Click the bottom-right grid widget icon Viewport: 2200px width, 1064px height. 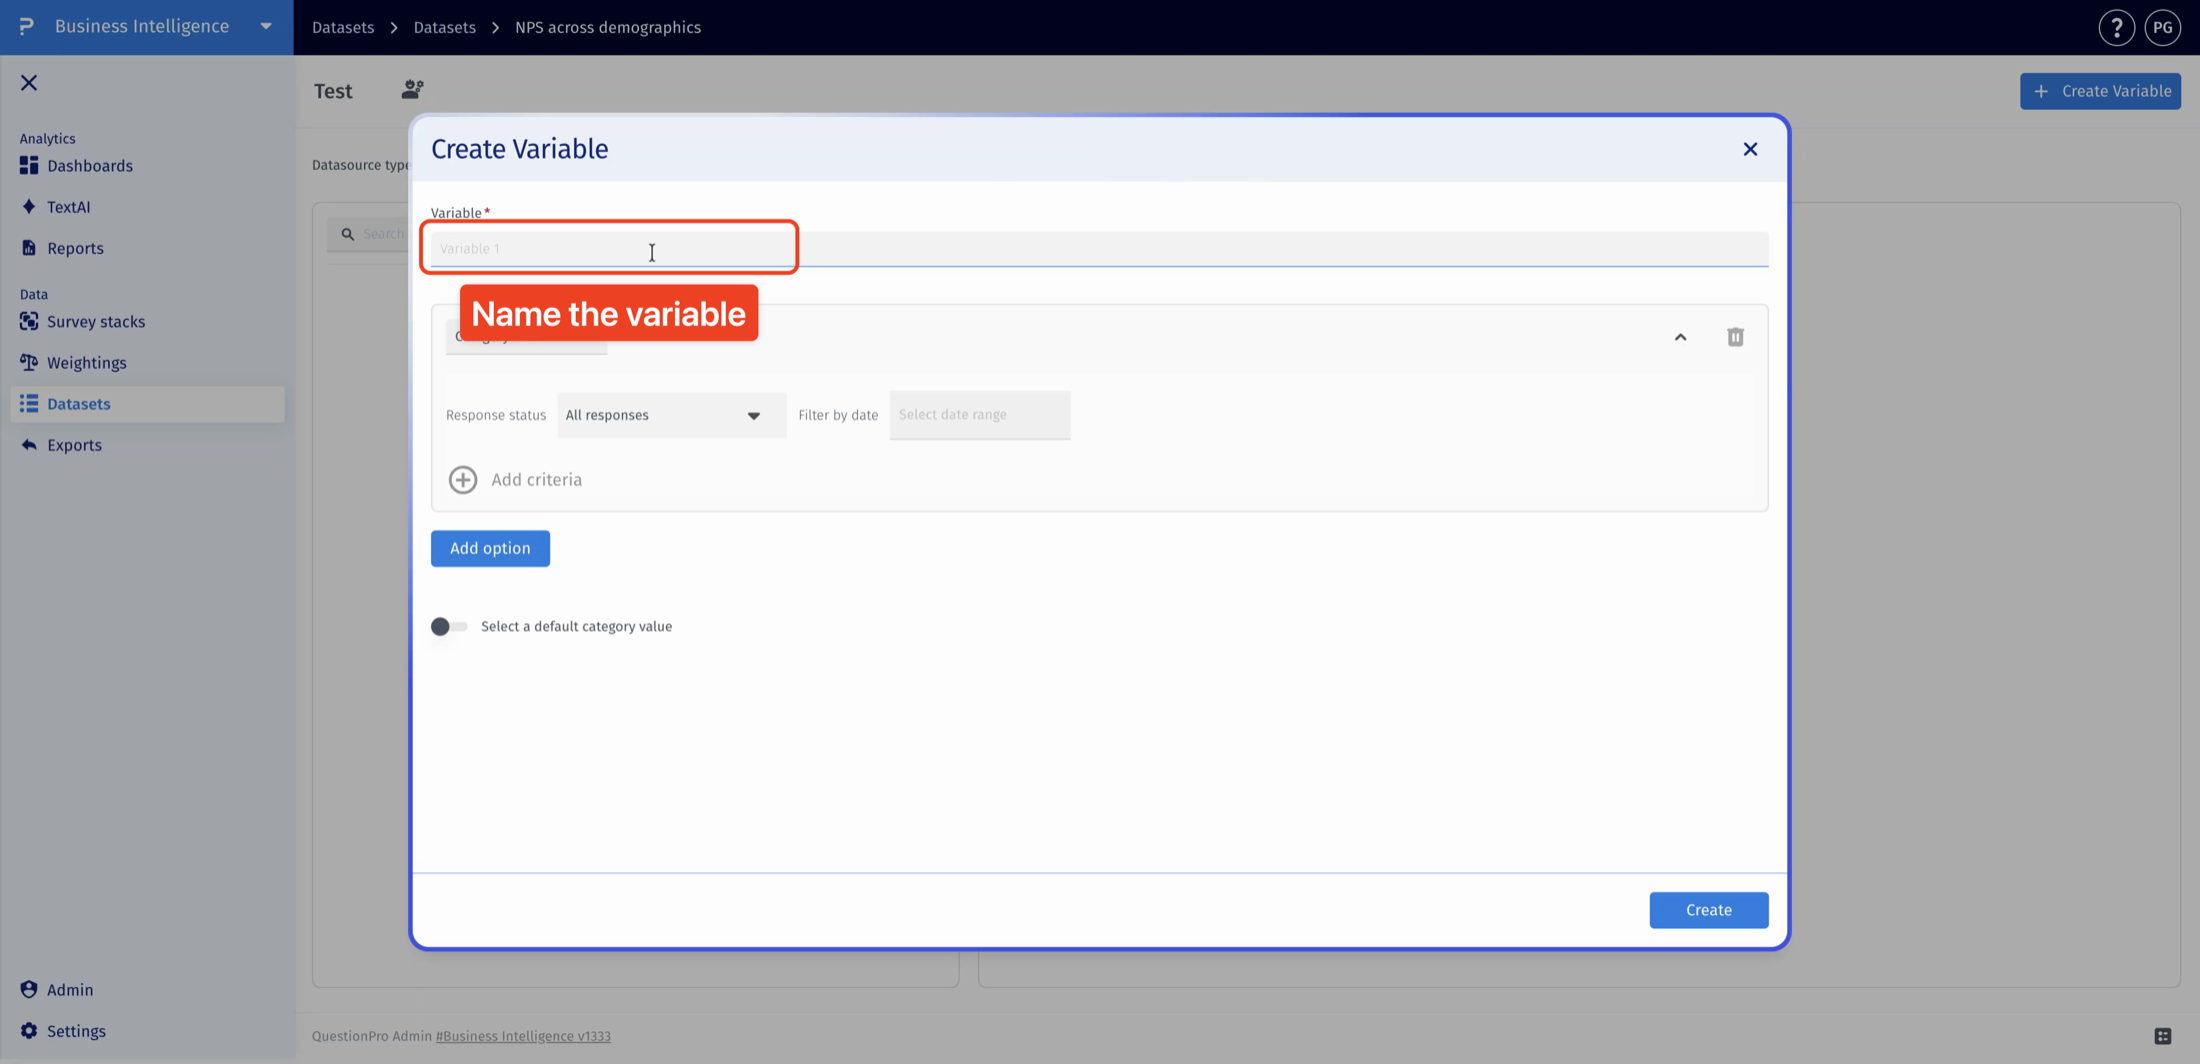2162,1036
